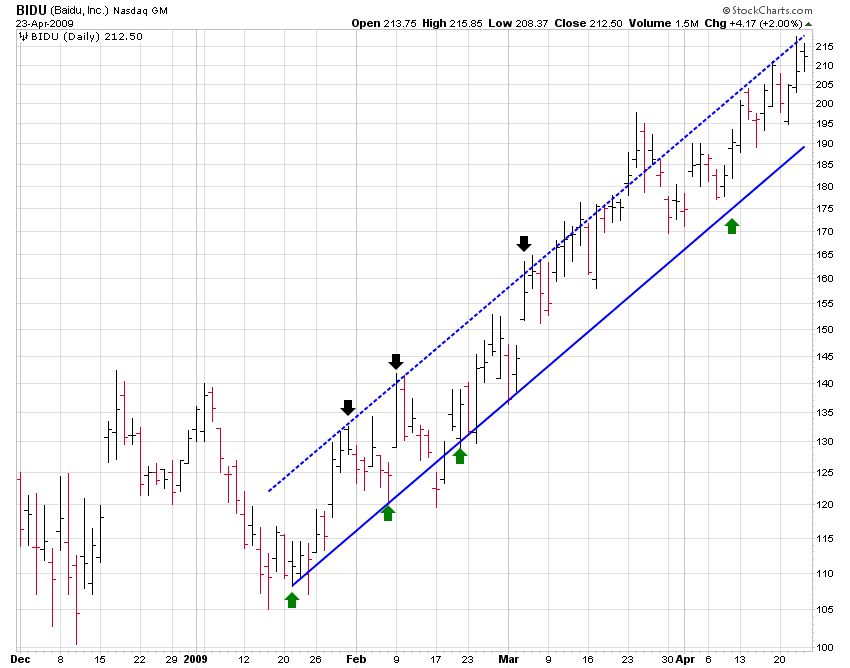The image size is (850, 668).
Task: Click the price-bar icon in the chart legend
Action: pyautogui.click(x=23, y=37)
